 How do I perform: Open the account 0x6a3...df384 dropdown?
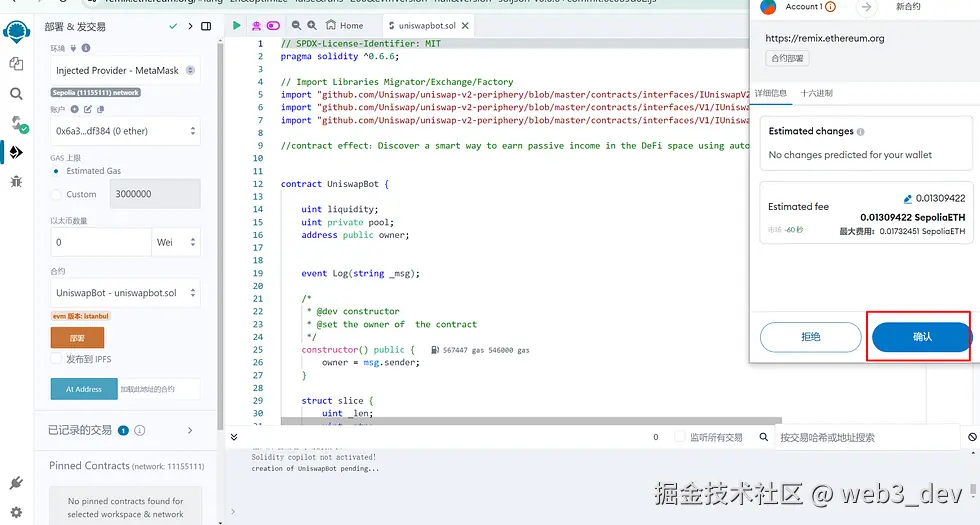pos(125,131)
